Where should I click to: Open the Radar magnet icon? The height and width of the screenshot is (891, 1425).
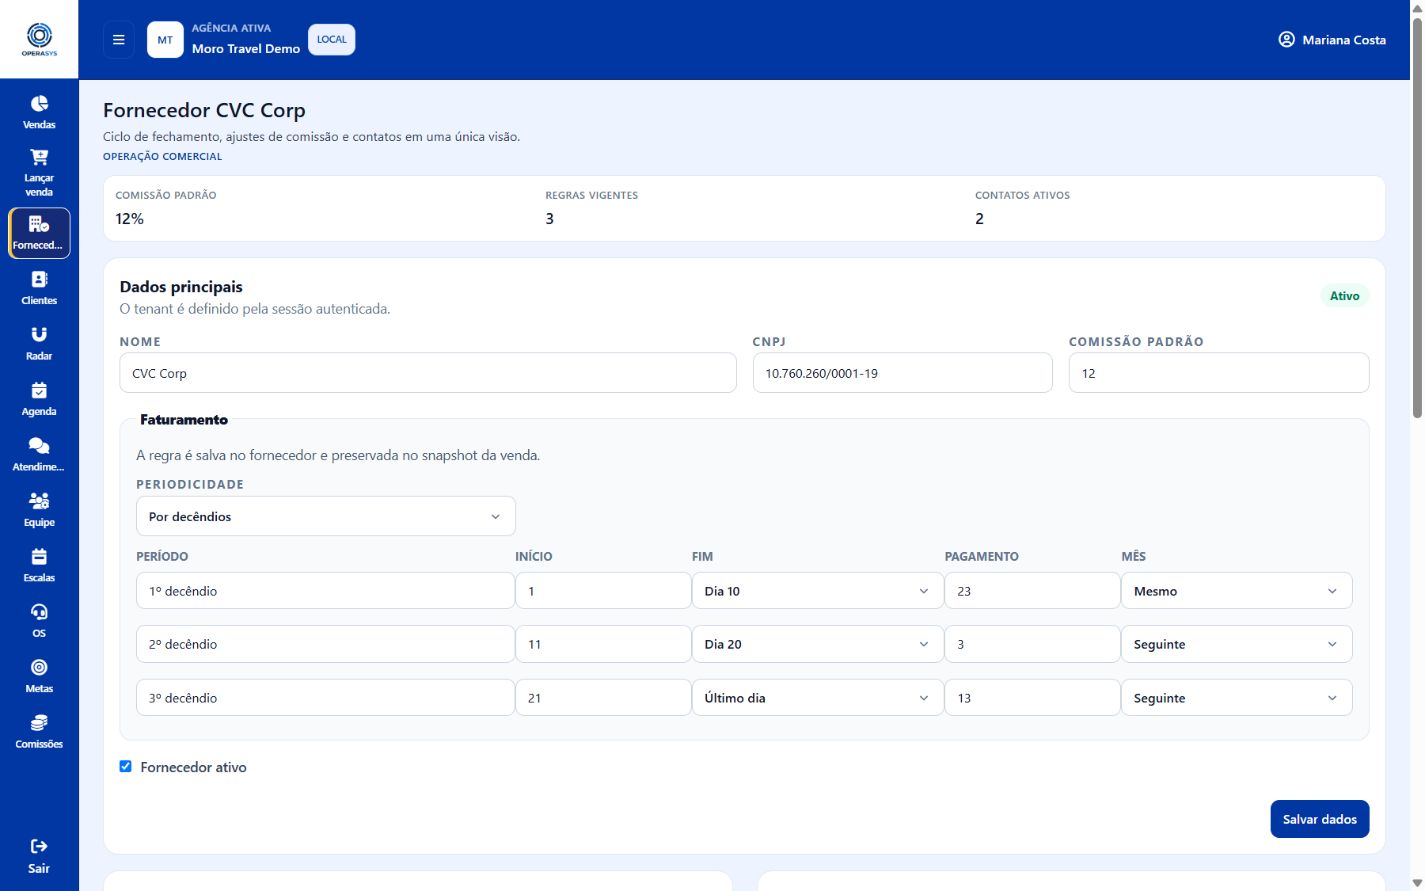[x=39, y=335]
